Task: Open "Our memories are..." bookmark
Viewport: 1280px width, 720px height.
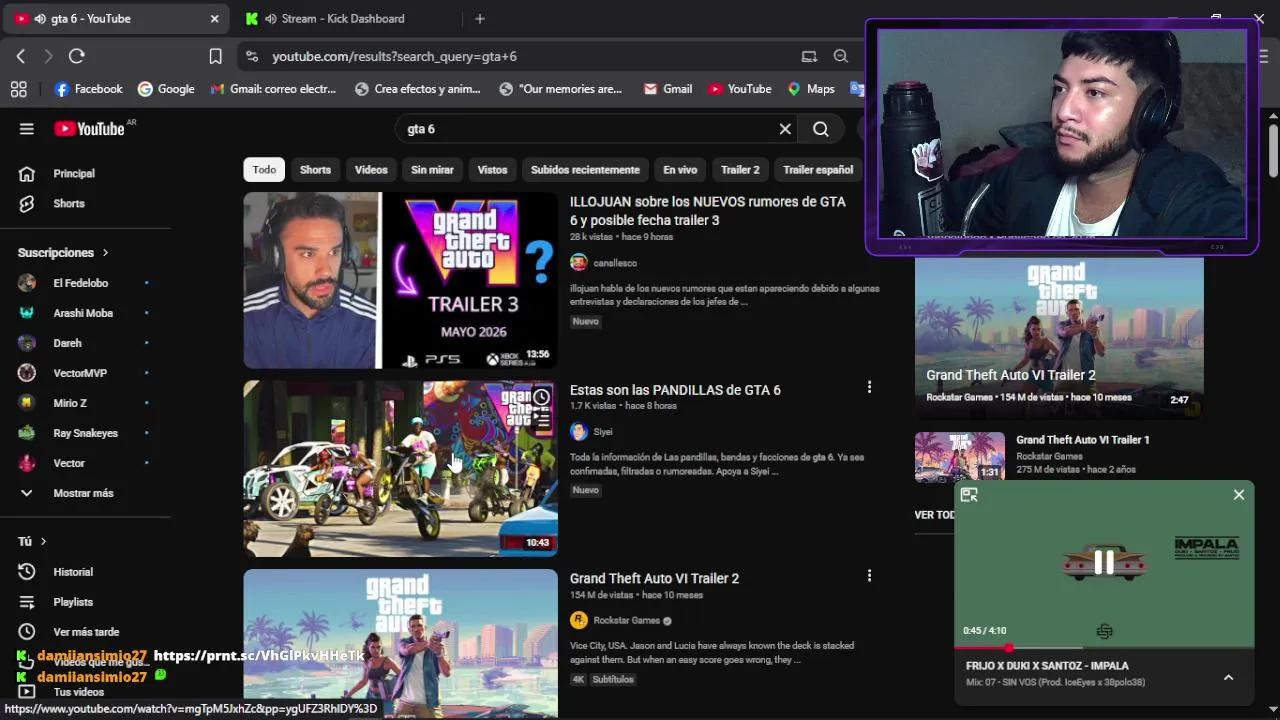Action: [x=560, y=89]
